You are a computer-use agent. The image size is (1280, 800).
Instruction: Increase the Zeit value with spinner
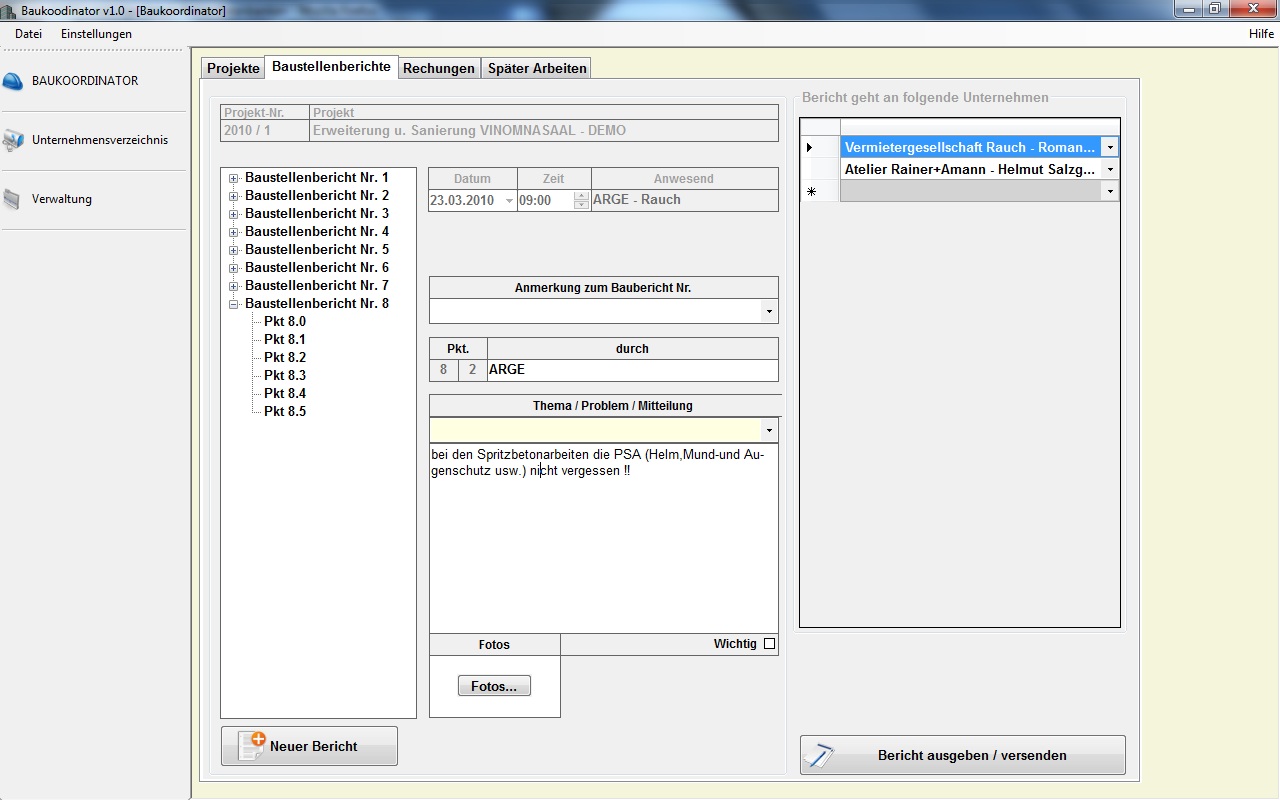coord(582,195)
